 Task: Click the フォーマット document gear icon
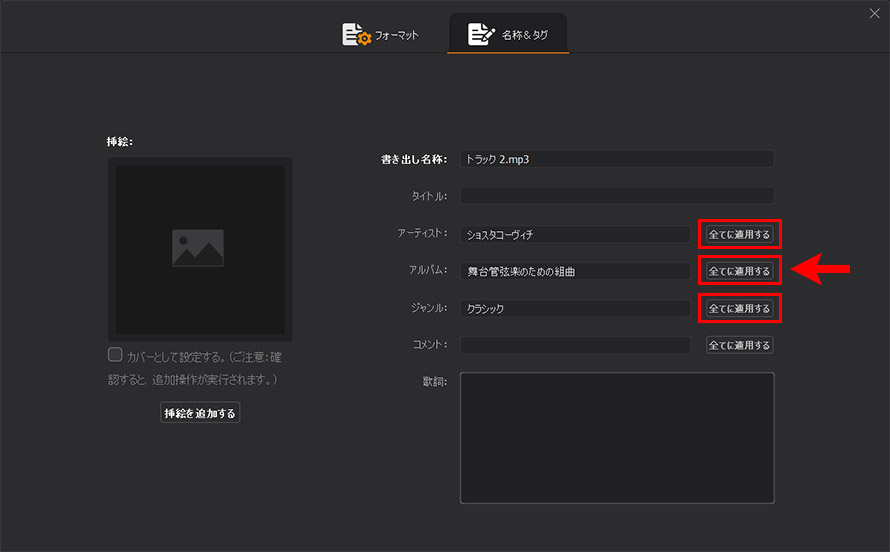[x=356, y=35]
